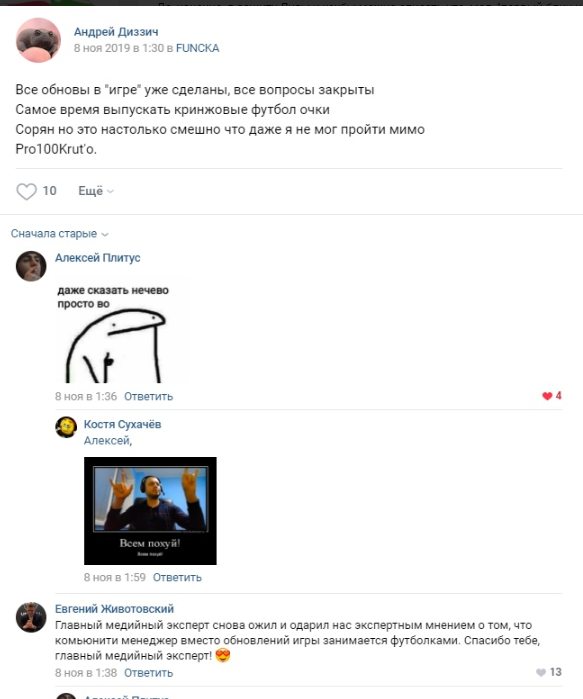This screenshot has width=583, height=699.
Task: Expand the Ещё dropdown menu
Action: tap(96, 191)
